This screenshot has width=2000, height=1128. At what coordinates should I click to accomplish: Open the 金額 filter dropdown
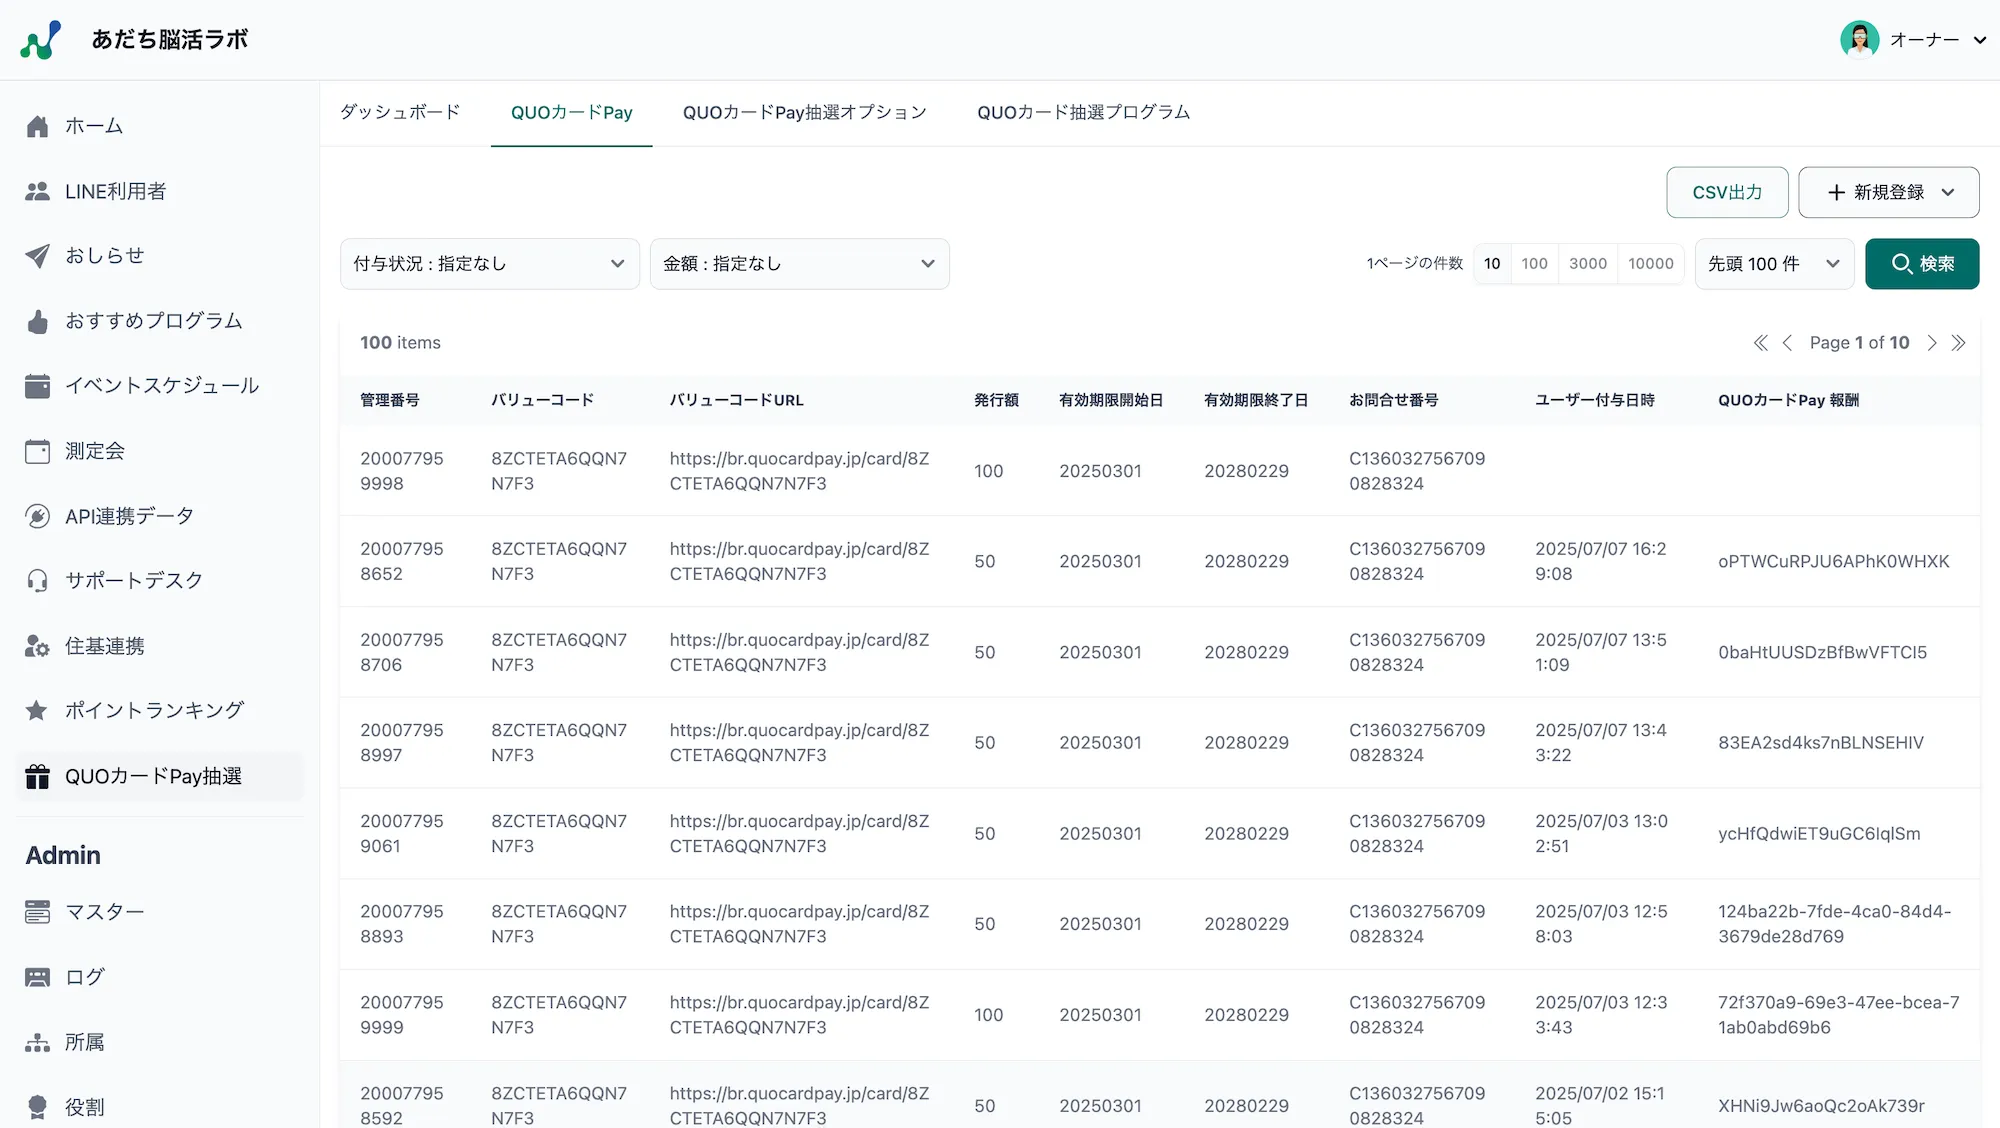click(x=799, y=263)
